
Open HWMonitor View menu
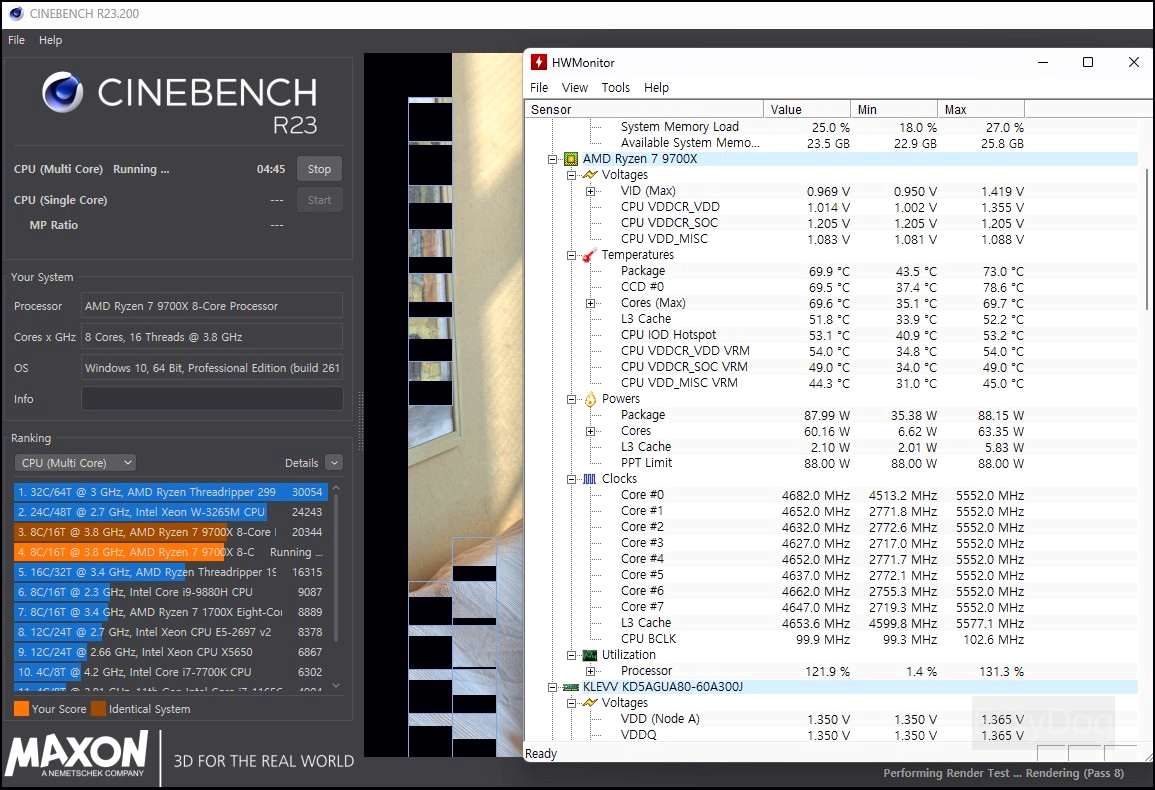[575, 88]
